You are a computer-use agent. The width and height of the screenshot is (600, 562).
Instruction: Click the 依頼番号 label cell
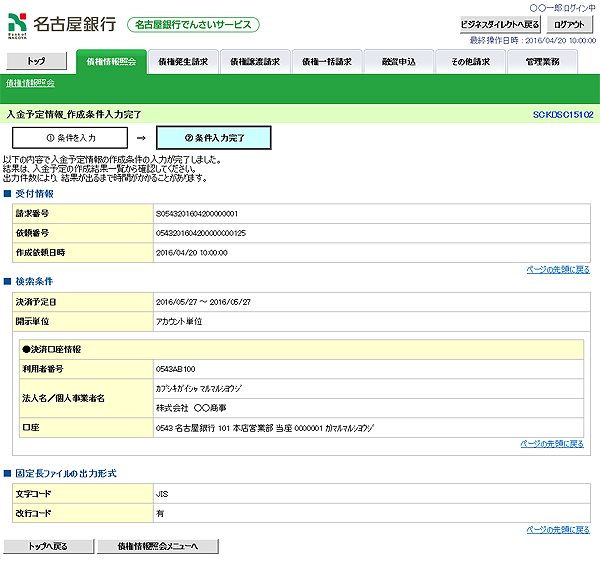[x=83, y=233]
